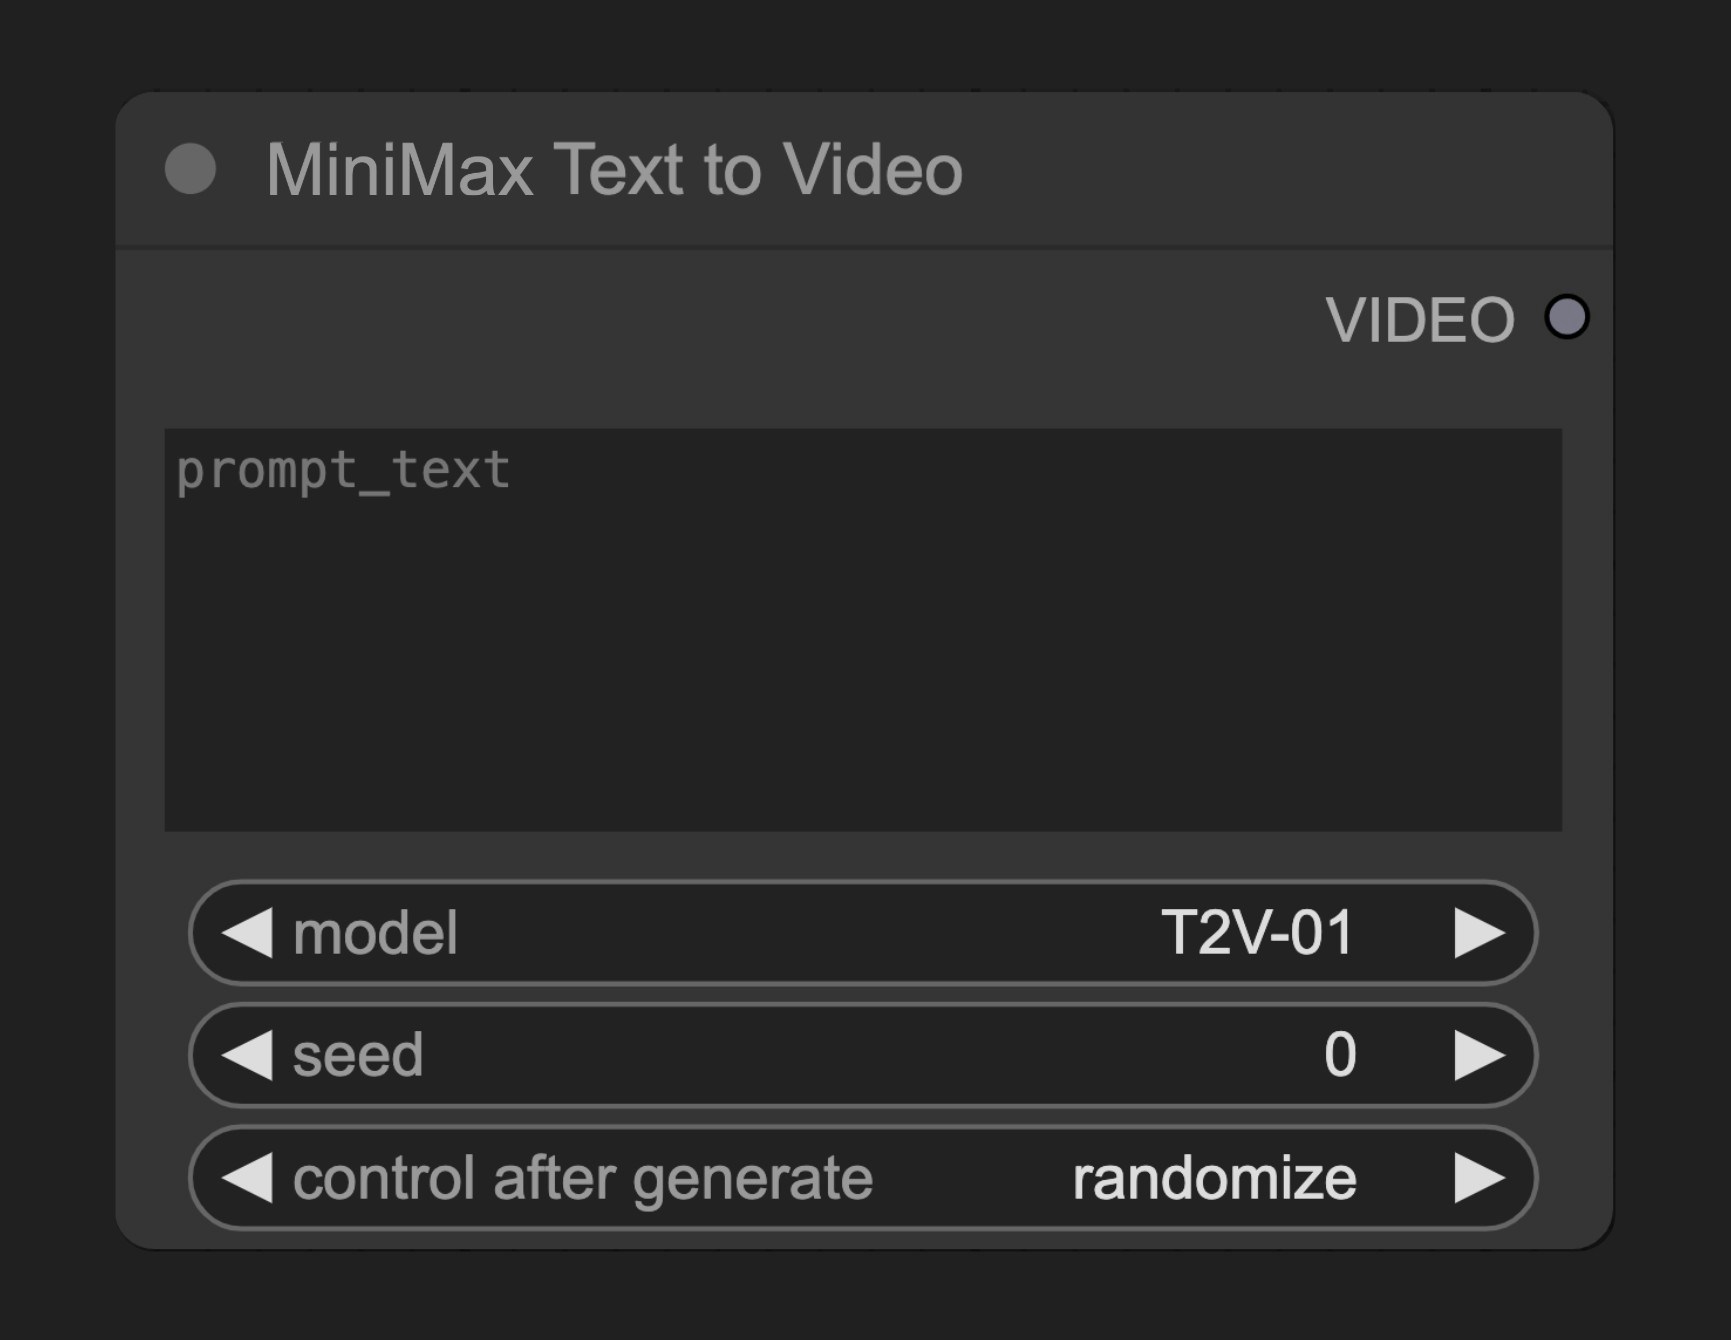
Task: Click the left arrow on model widget
Action: coord(248,933)
